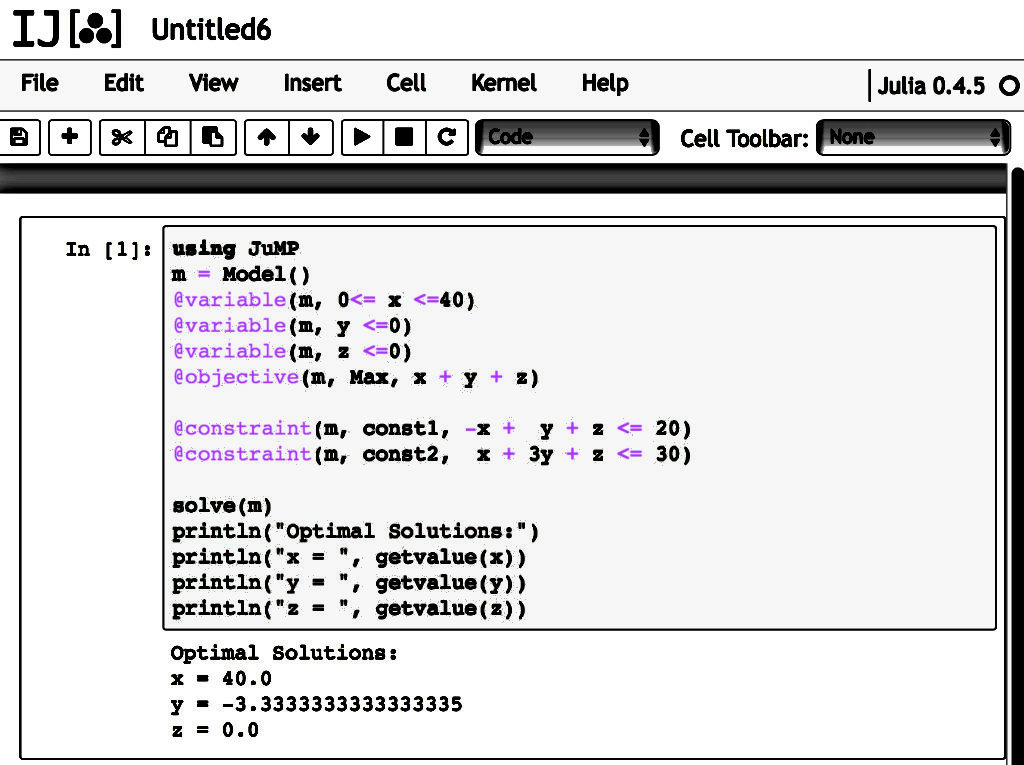Viewport: 1024px width, 765px height.
Task: Check the kernel status indicator circle
Action: point(1010,87)
